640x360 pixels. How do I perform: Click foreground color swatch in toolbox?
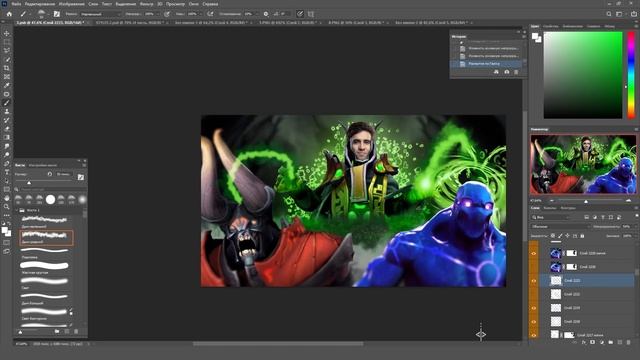[x=4, y=231]
